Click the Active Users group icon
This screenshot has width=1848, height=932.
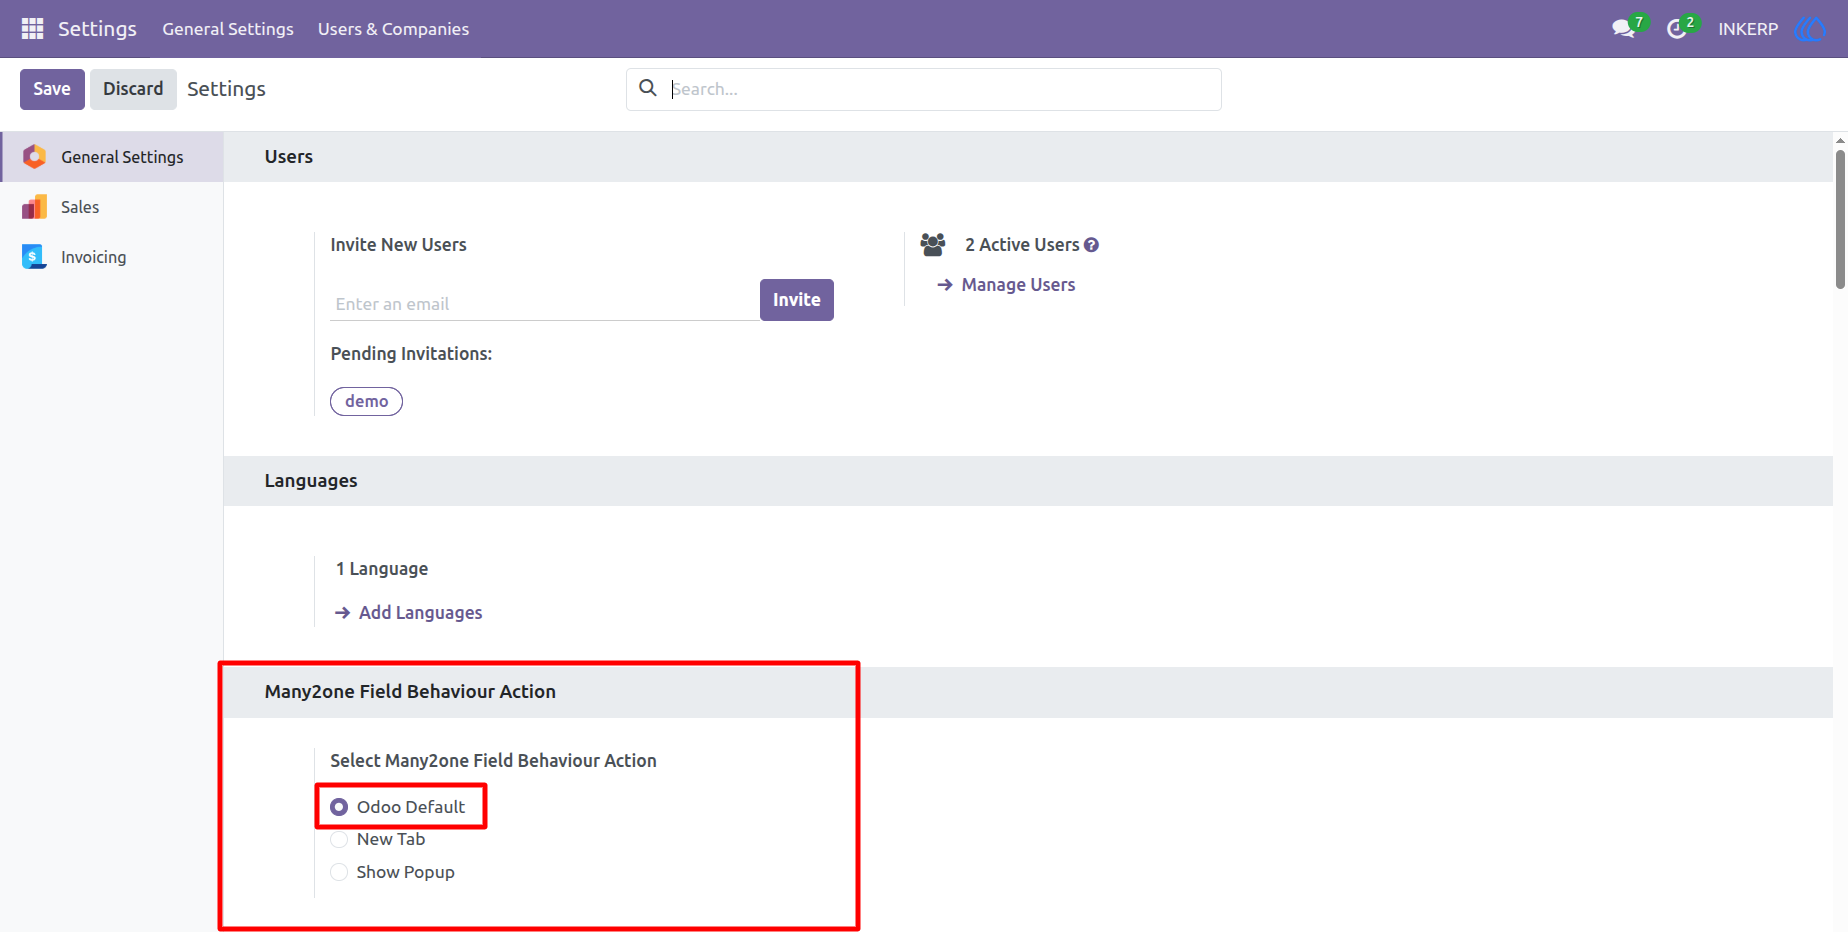point(933,244)
